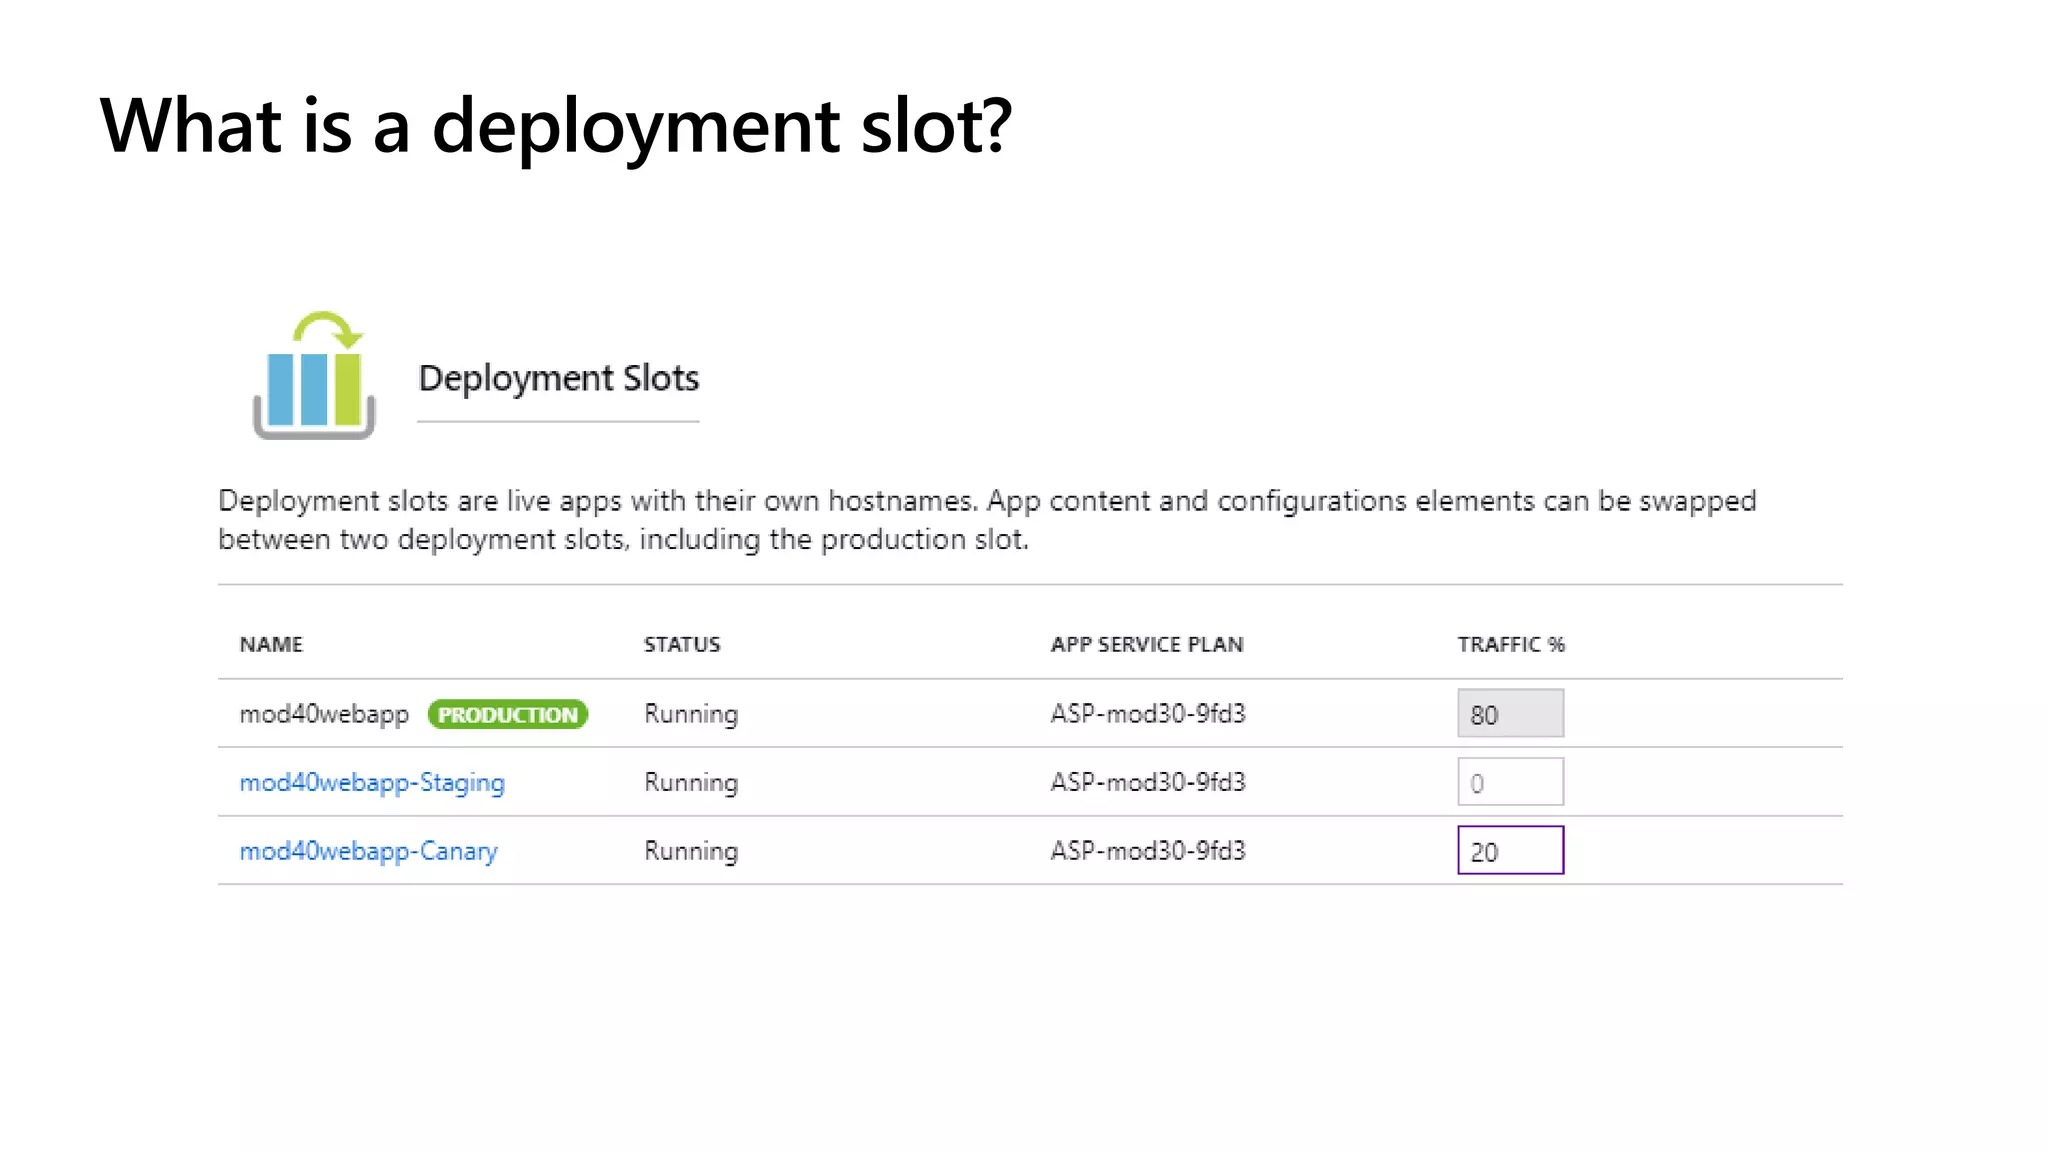Image resolution: width=2048 pixels, height=1152 pixels.
Task: Select ASP-mod30-9fd3 in the Staging row
Action: tap(1148, 782)
